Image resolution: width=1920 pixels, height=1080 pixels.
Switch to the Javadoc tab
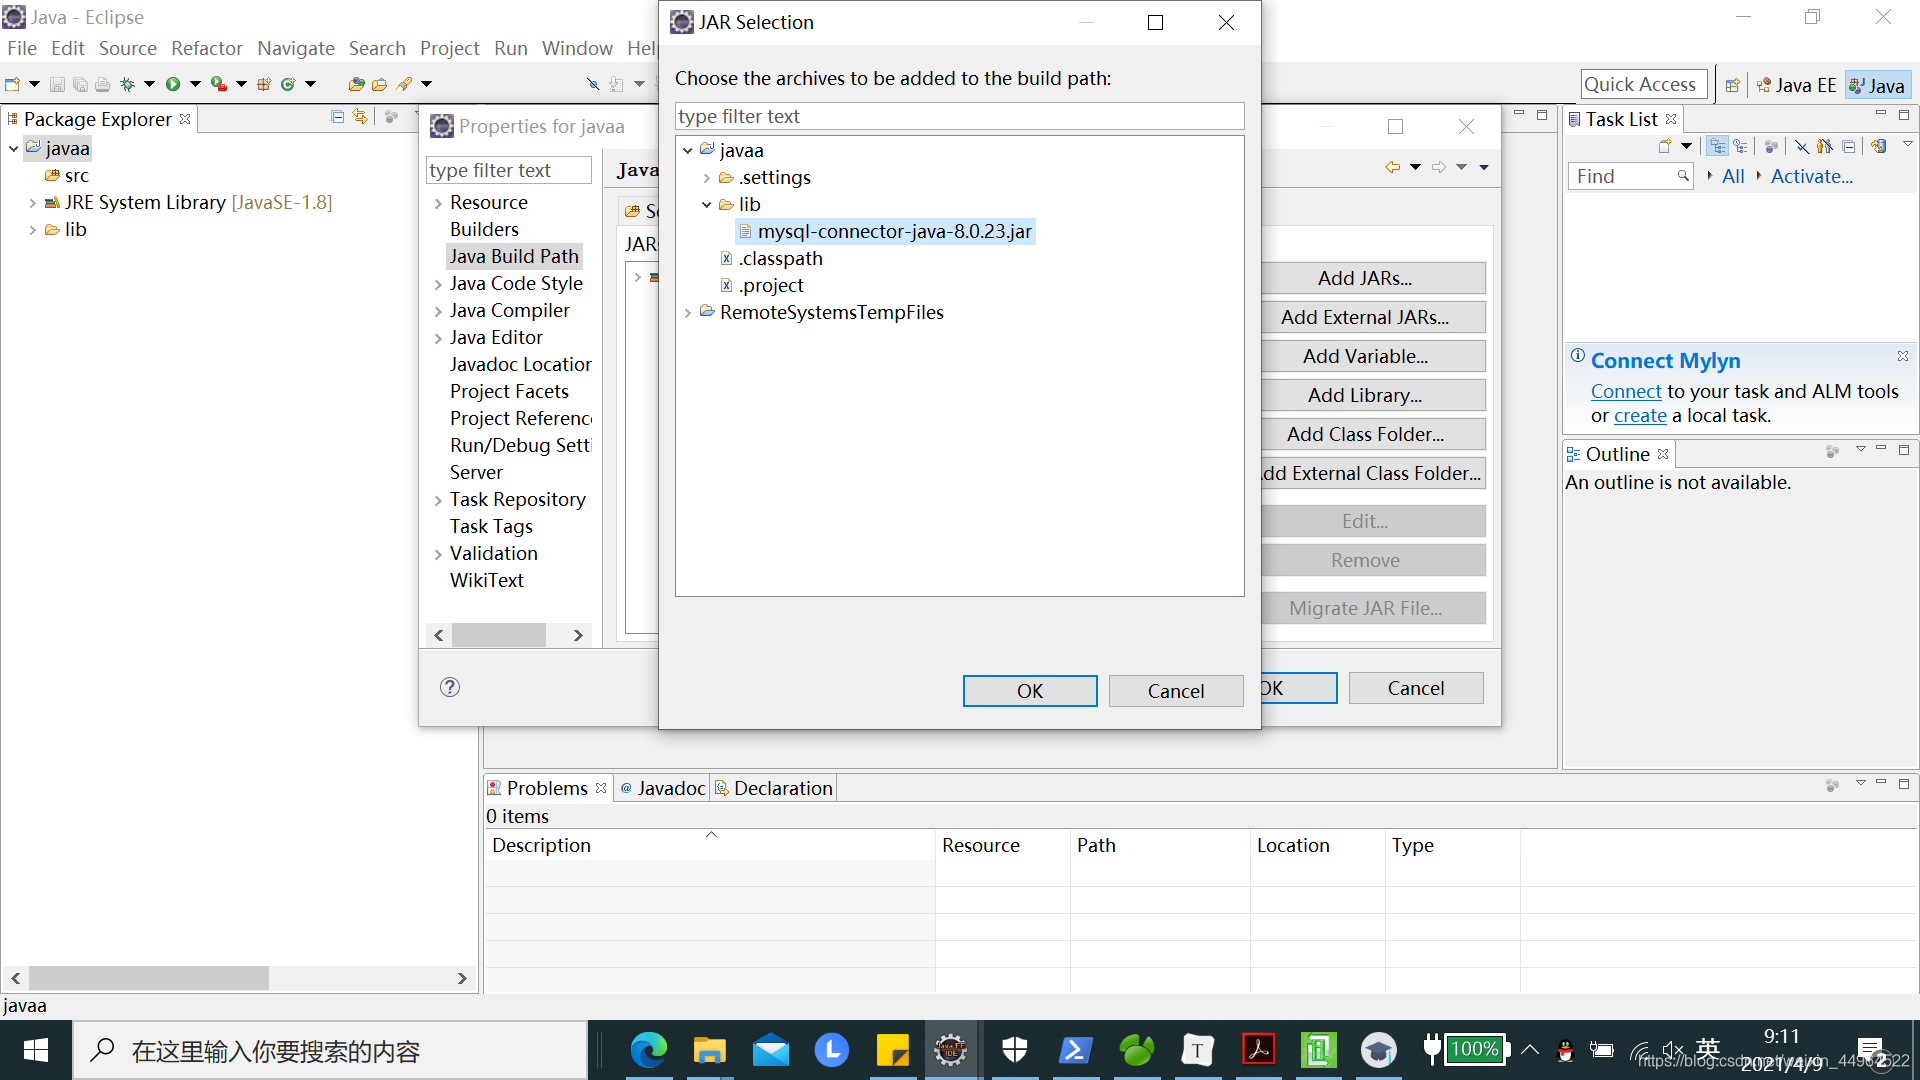(662, 788)
